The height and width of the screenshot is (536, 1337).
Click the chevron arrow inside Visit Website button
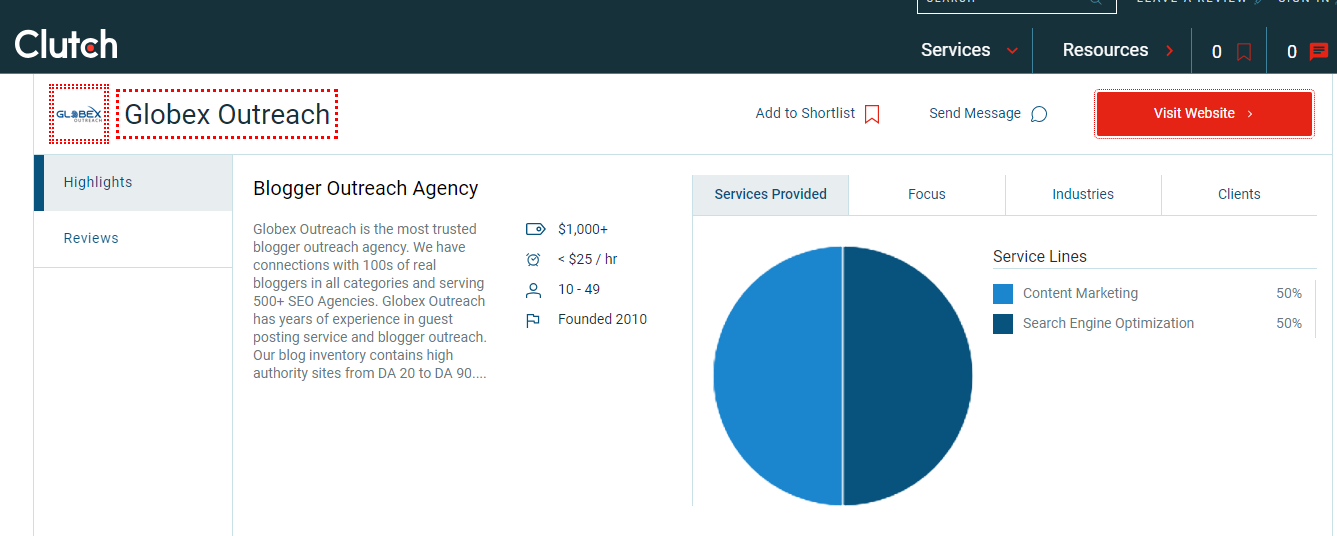[1250, 114]
